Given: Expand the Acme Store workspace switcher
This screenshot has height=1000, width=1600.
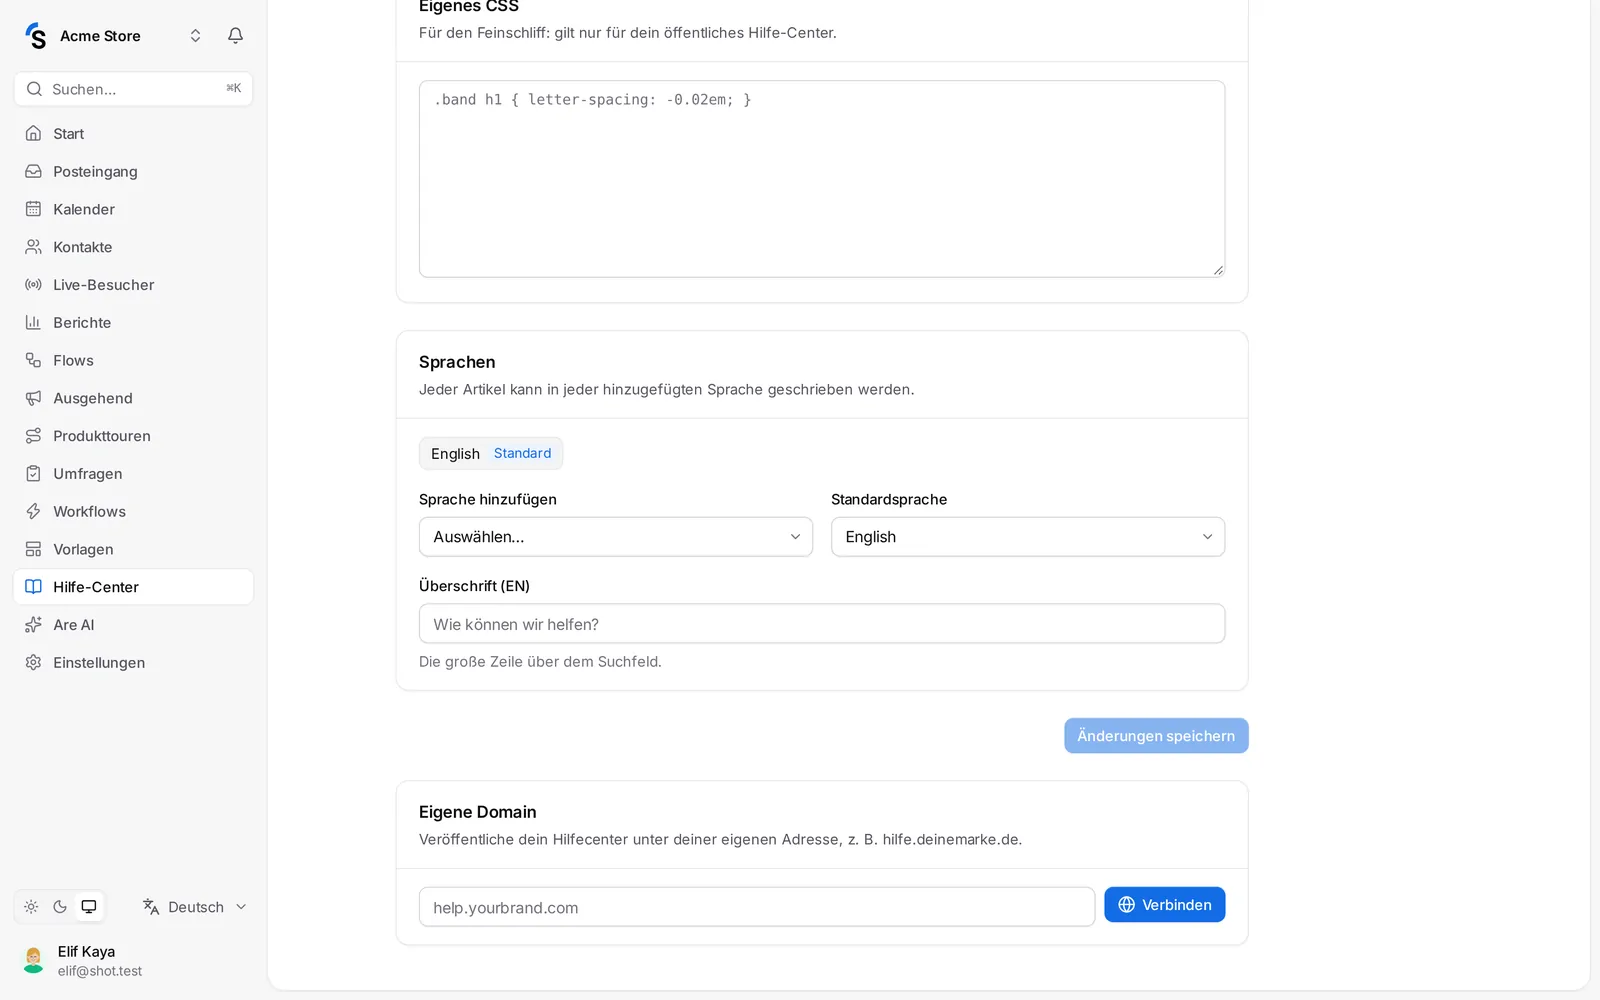Looking at the screenshot, I should point(195,36).
